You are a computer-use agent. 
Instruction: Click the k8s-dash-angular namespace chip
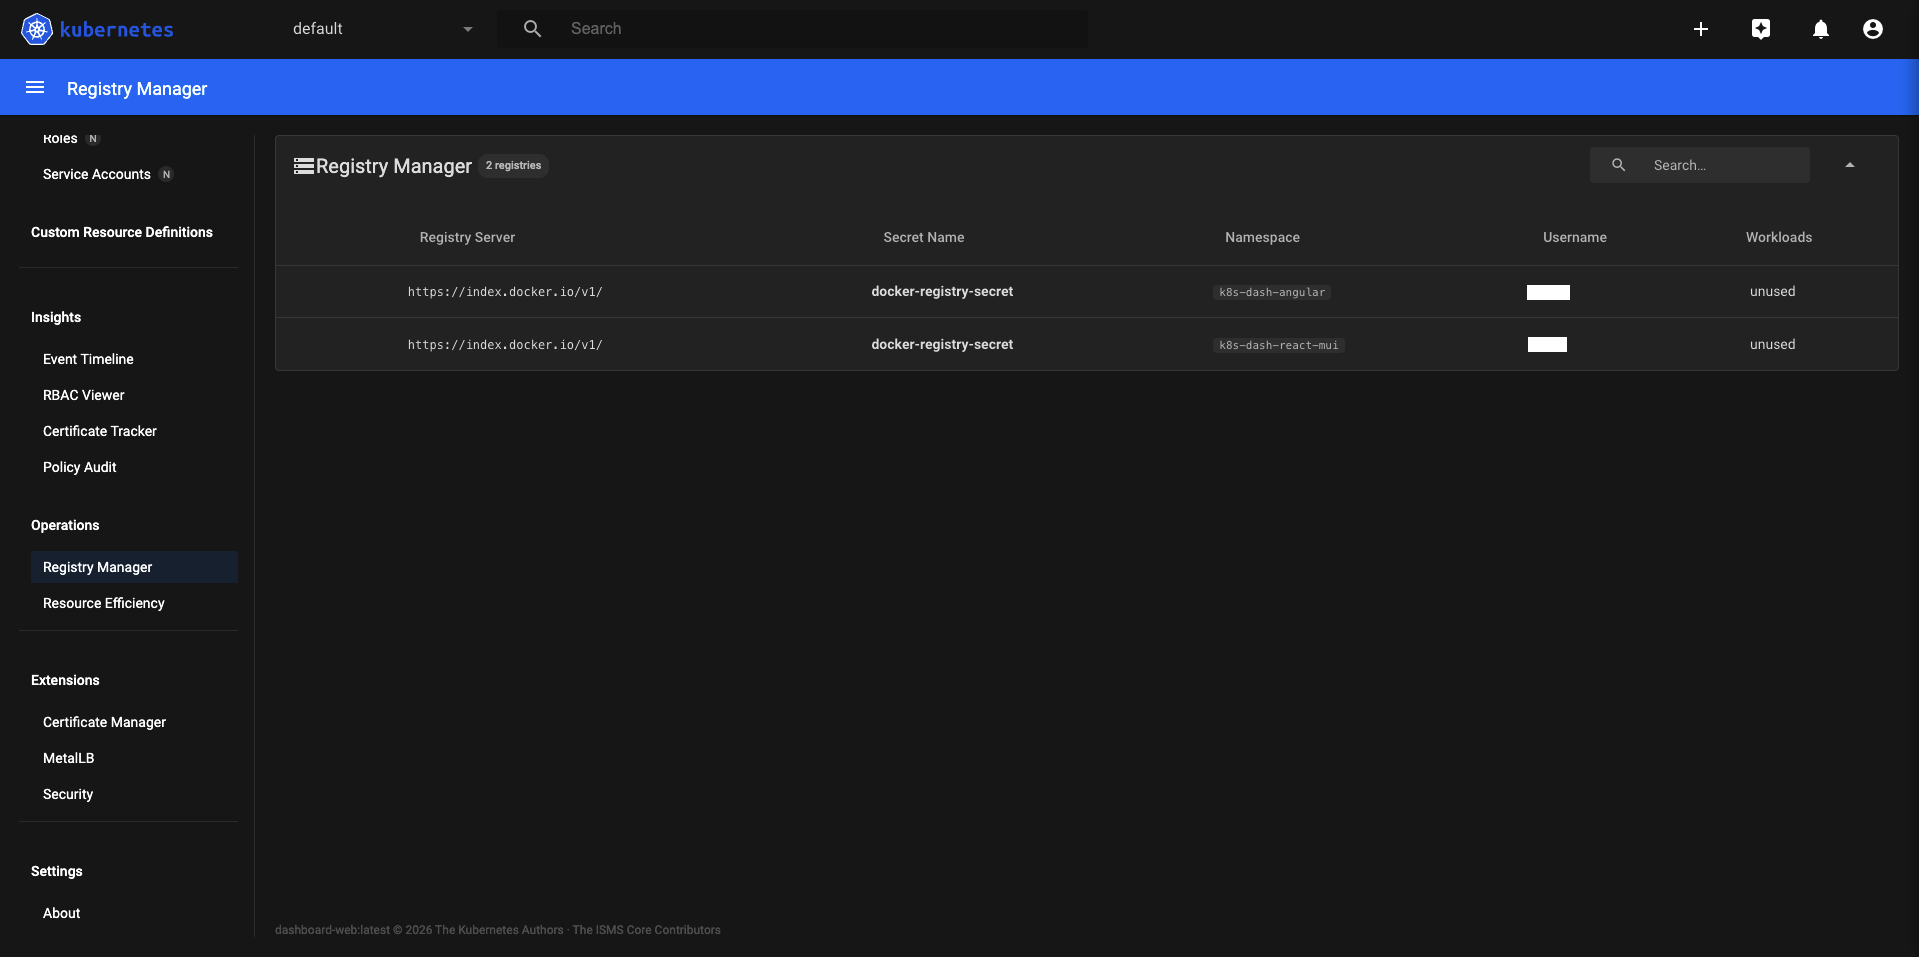pyautogui.click(x=1272, y=292)
